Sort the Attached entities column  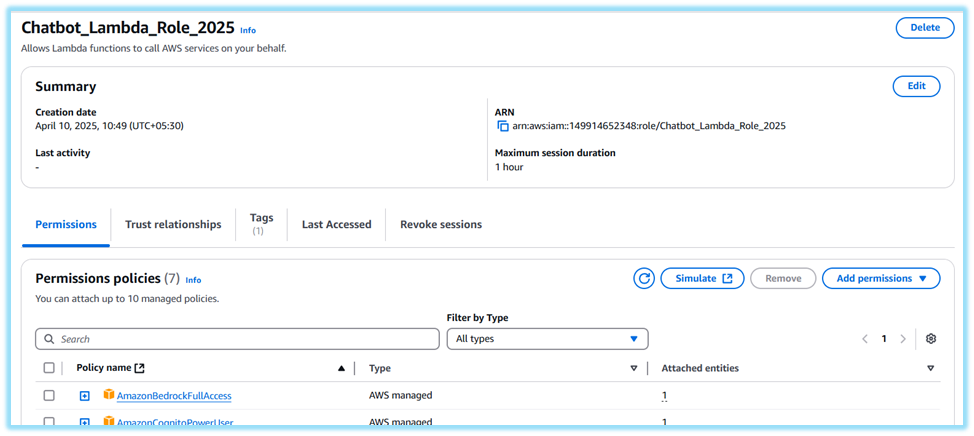931,368
